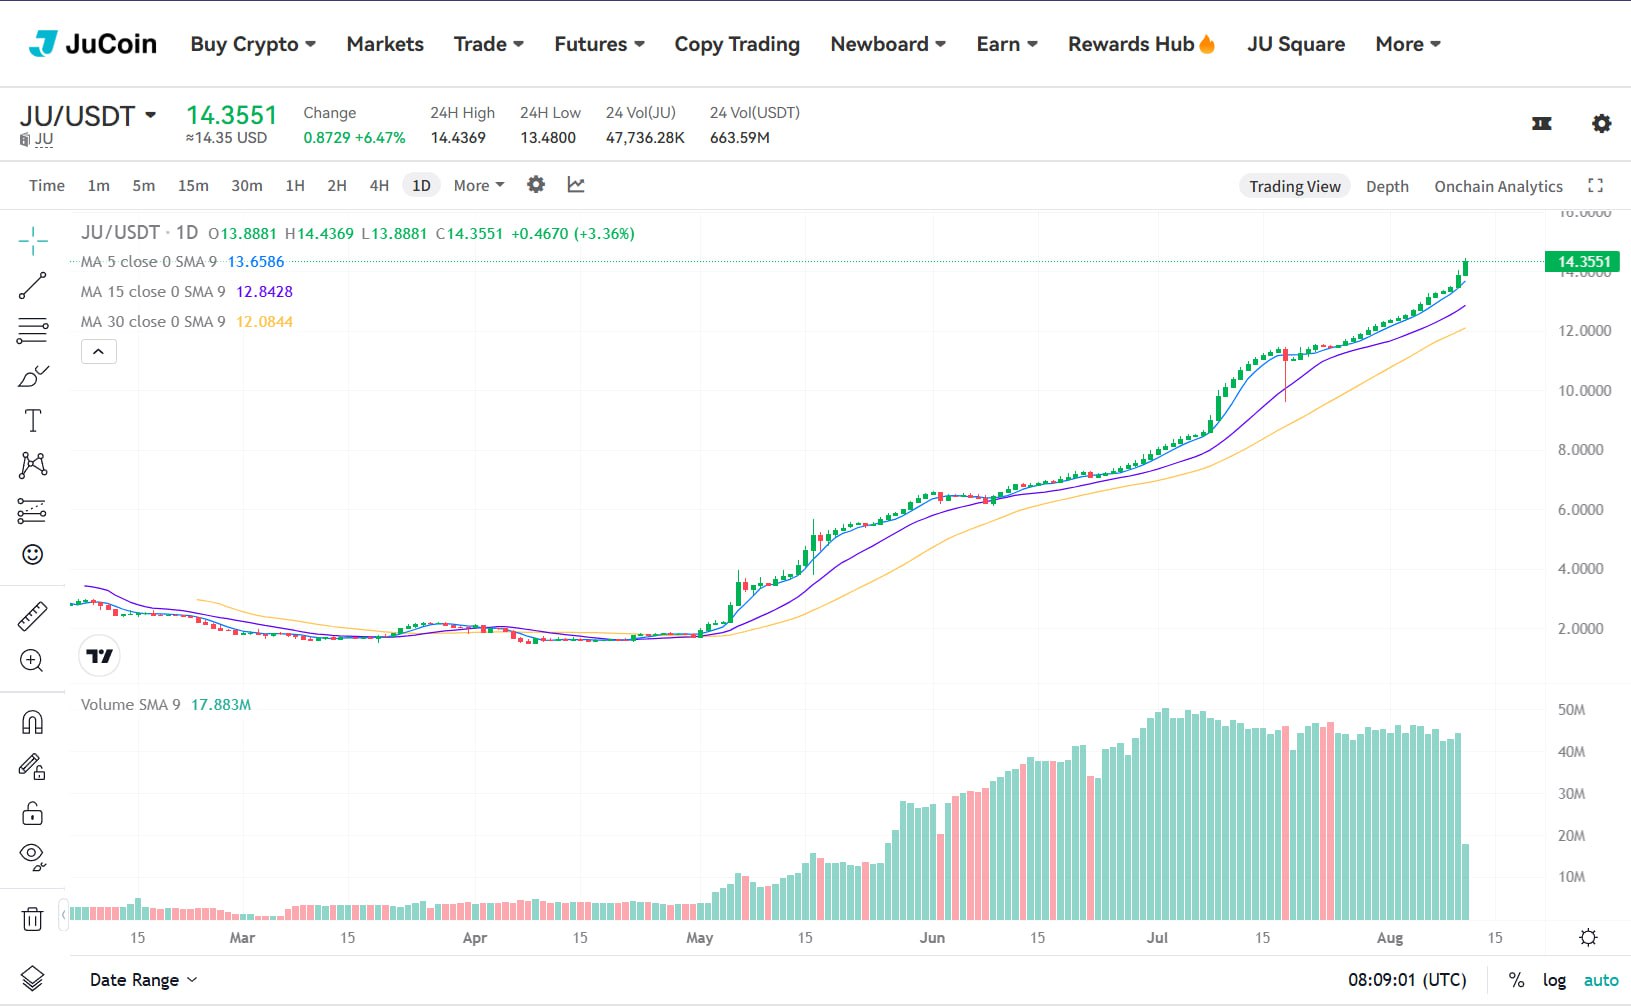Remove drawings with the trash icon
Screen dimensions: 1631x1006
coord(33,919)
